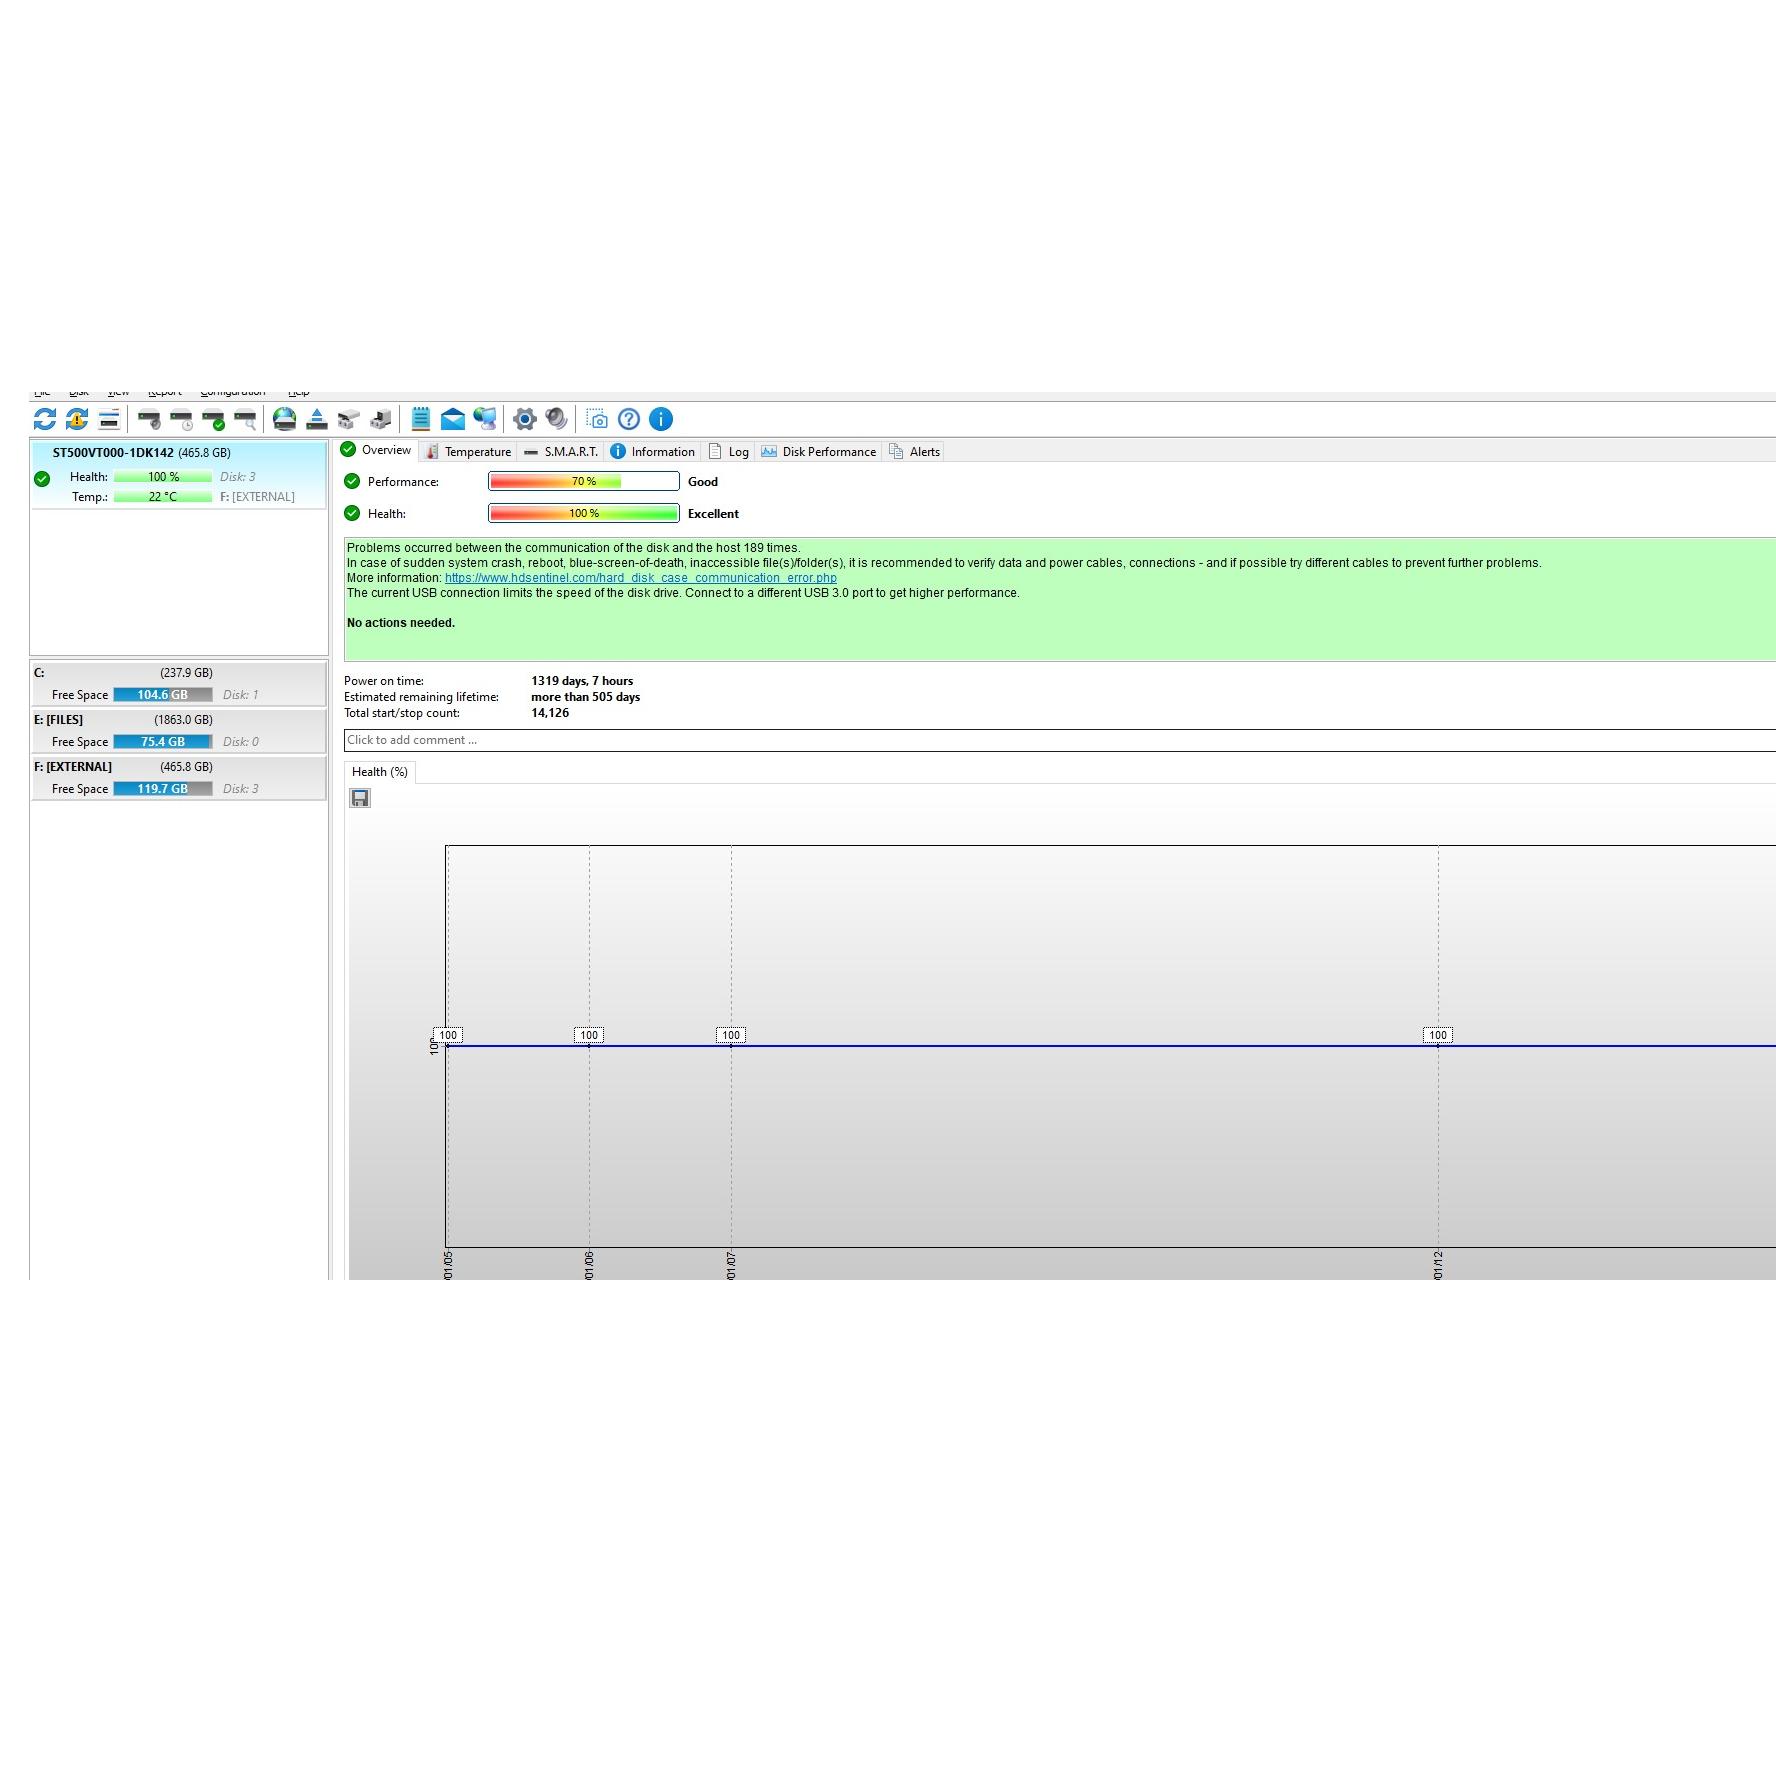
Task: Click the blue refresh arrows toolbar icon
Action: click(x=45, y=419)
